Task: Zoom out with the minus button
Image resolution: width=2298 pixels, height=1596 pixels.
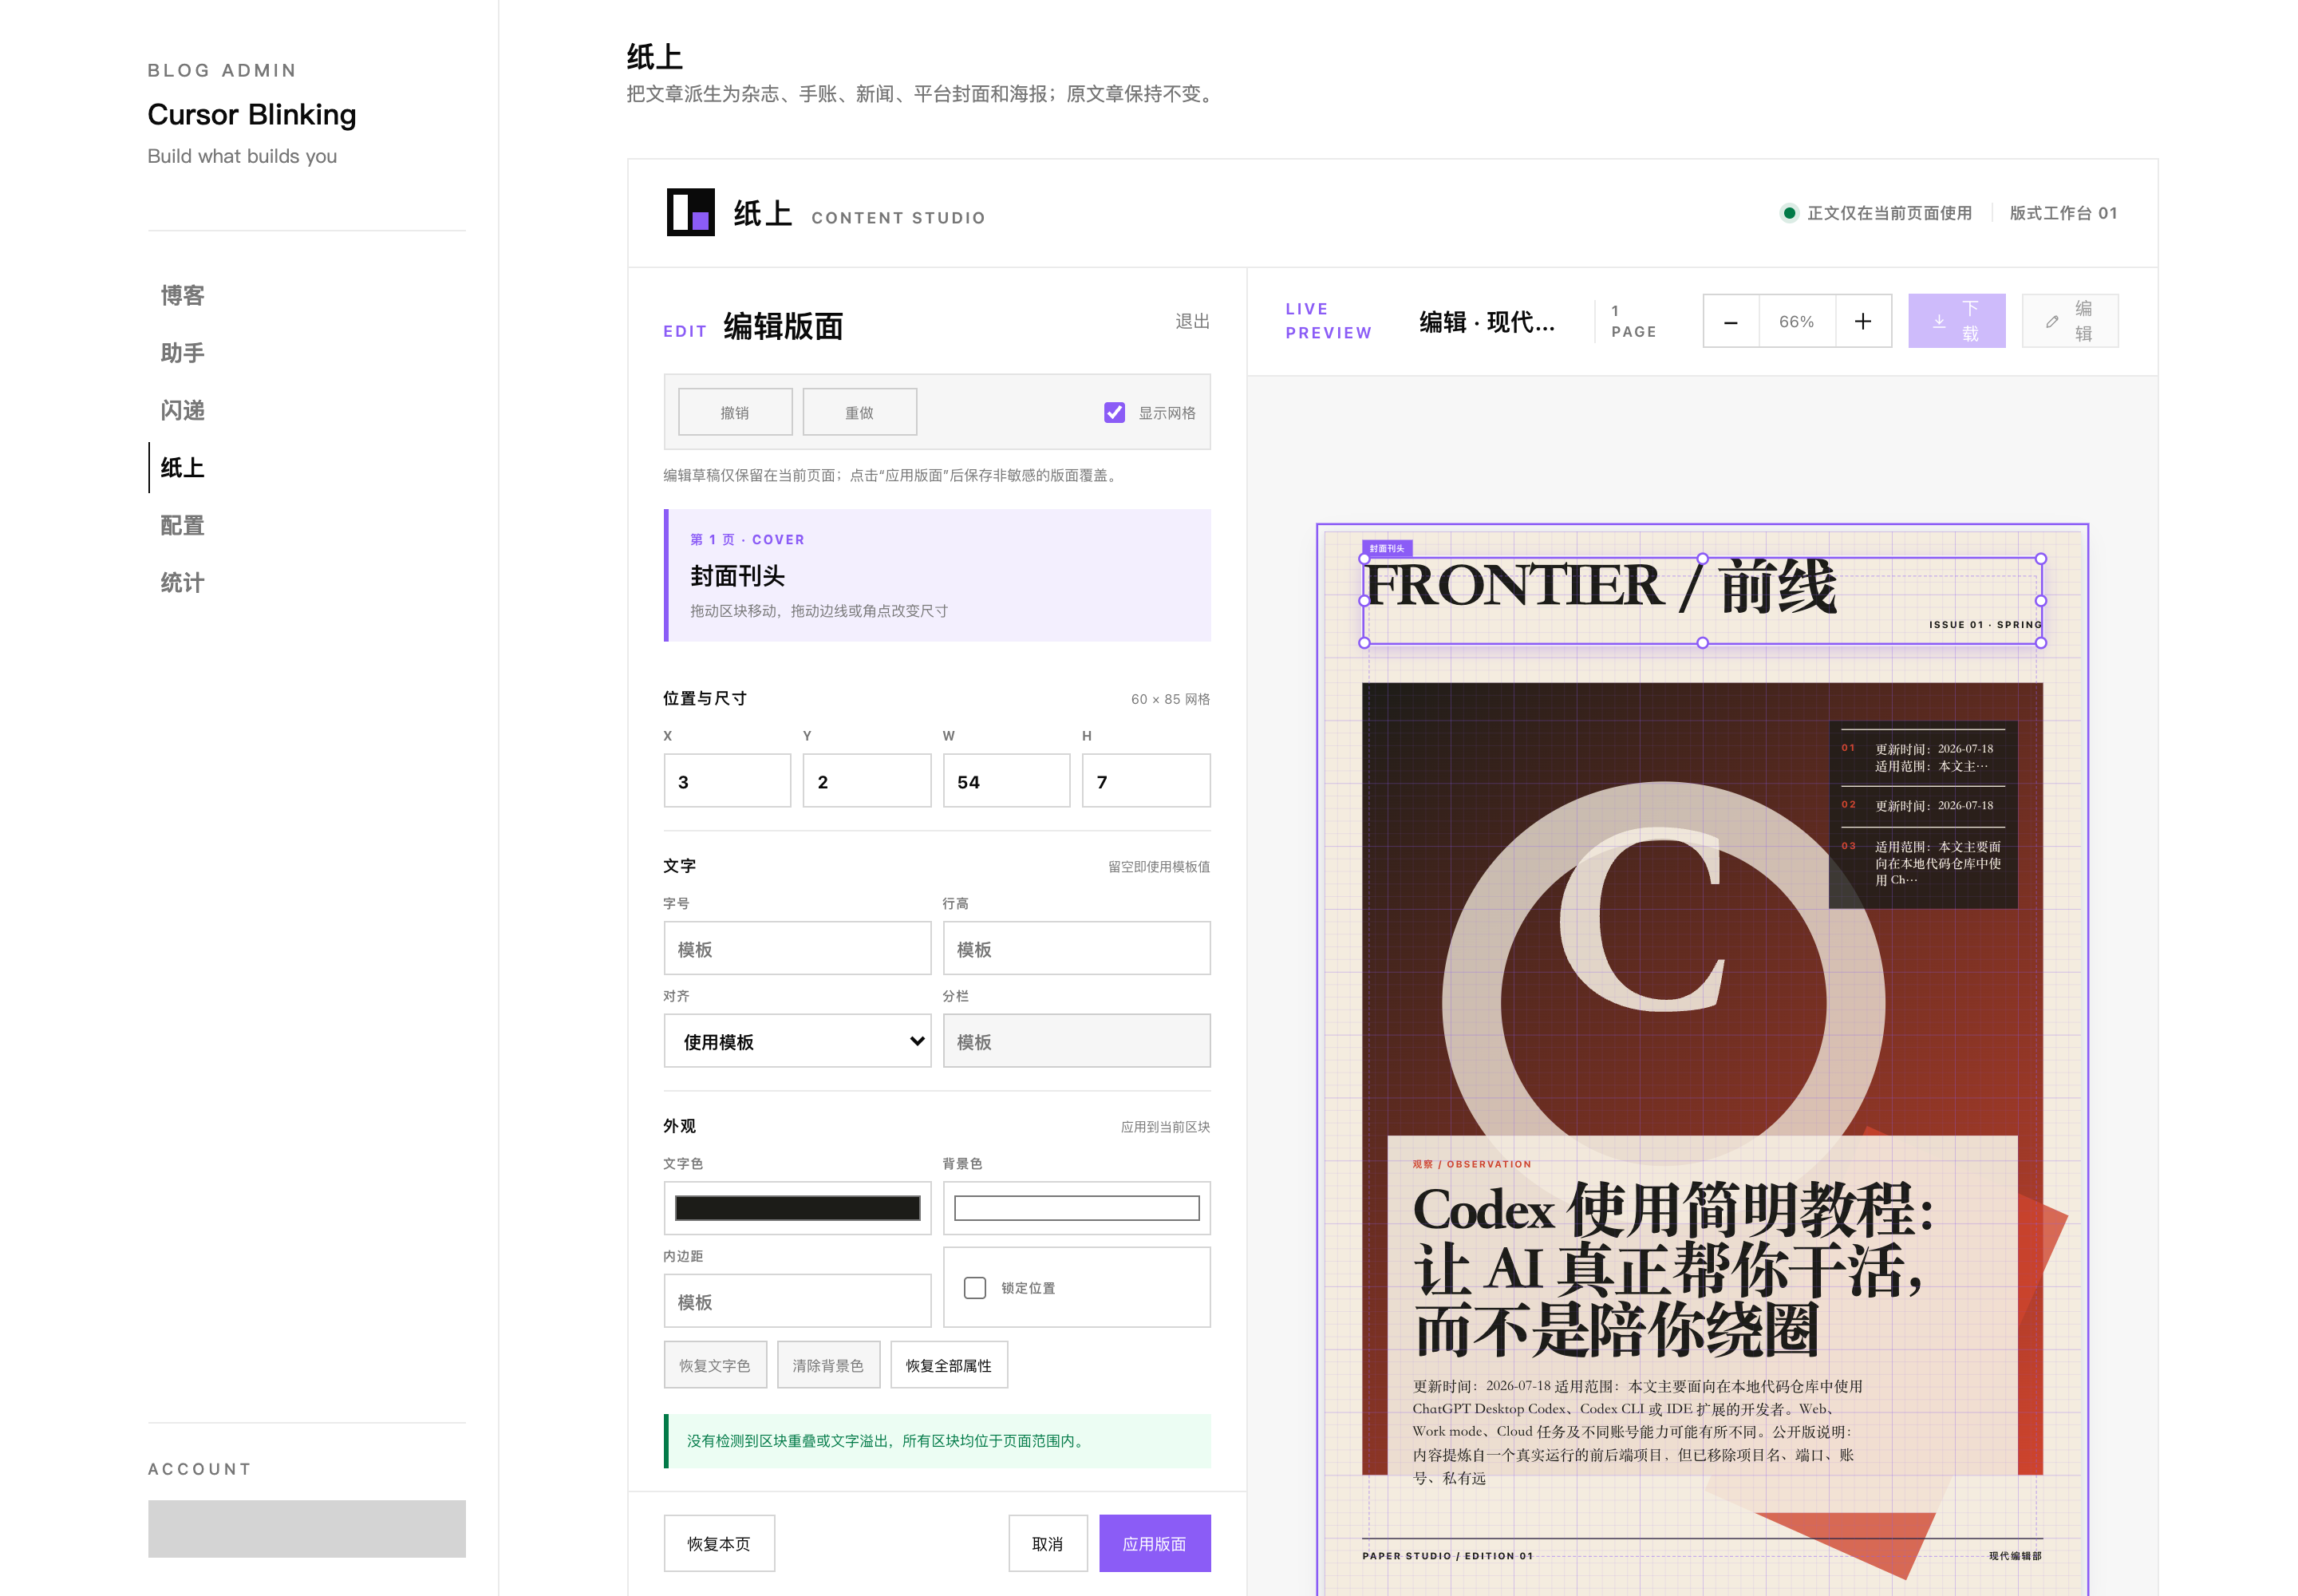Action: tap(1730, 321)
